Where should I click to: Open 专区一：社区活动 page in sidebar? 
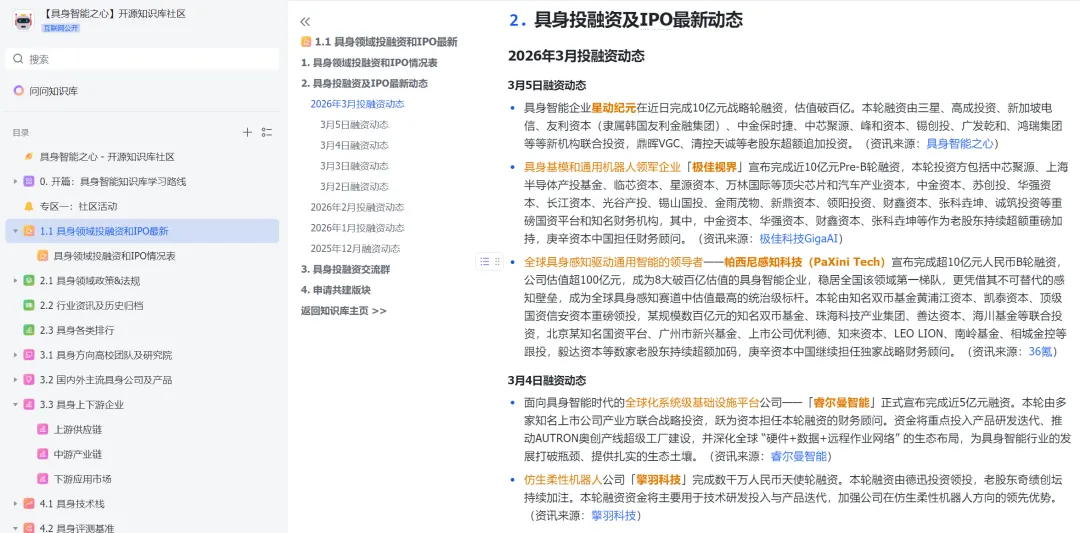click(78, 207)
